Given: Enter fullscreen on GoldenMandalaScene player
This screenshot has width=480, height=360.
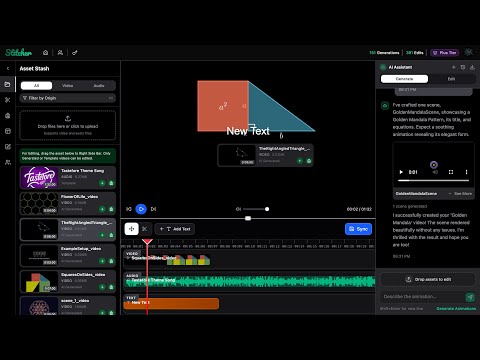Looking at the screenshot, I should pyautogui.click(x=451, y=172).
